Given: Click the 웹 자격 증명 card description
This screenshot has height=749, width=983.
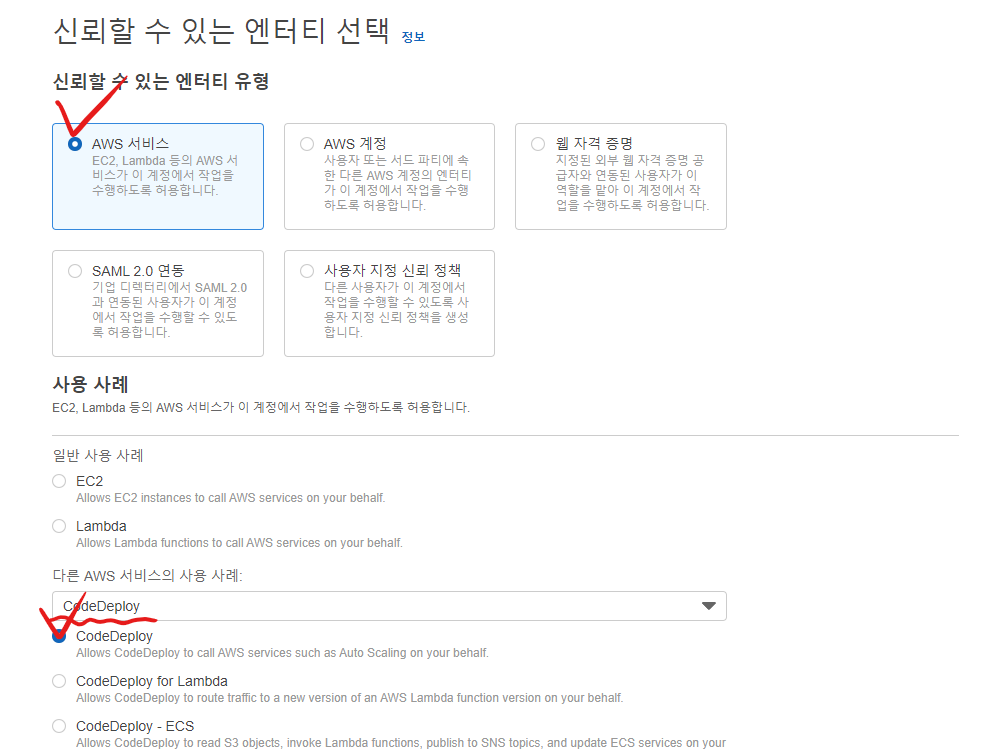Looking at the screenshot, I should [x=632, y=183].
